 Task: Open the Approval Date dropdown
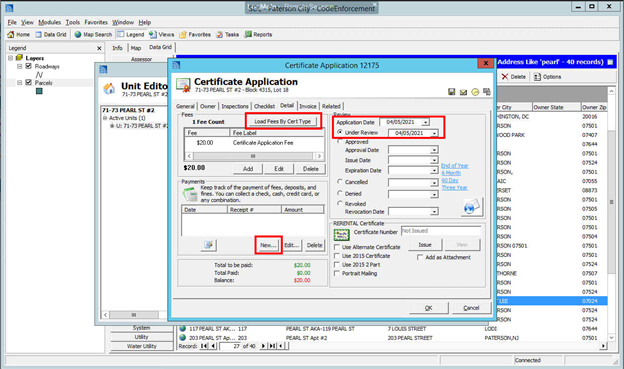(x=434, y=150)
